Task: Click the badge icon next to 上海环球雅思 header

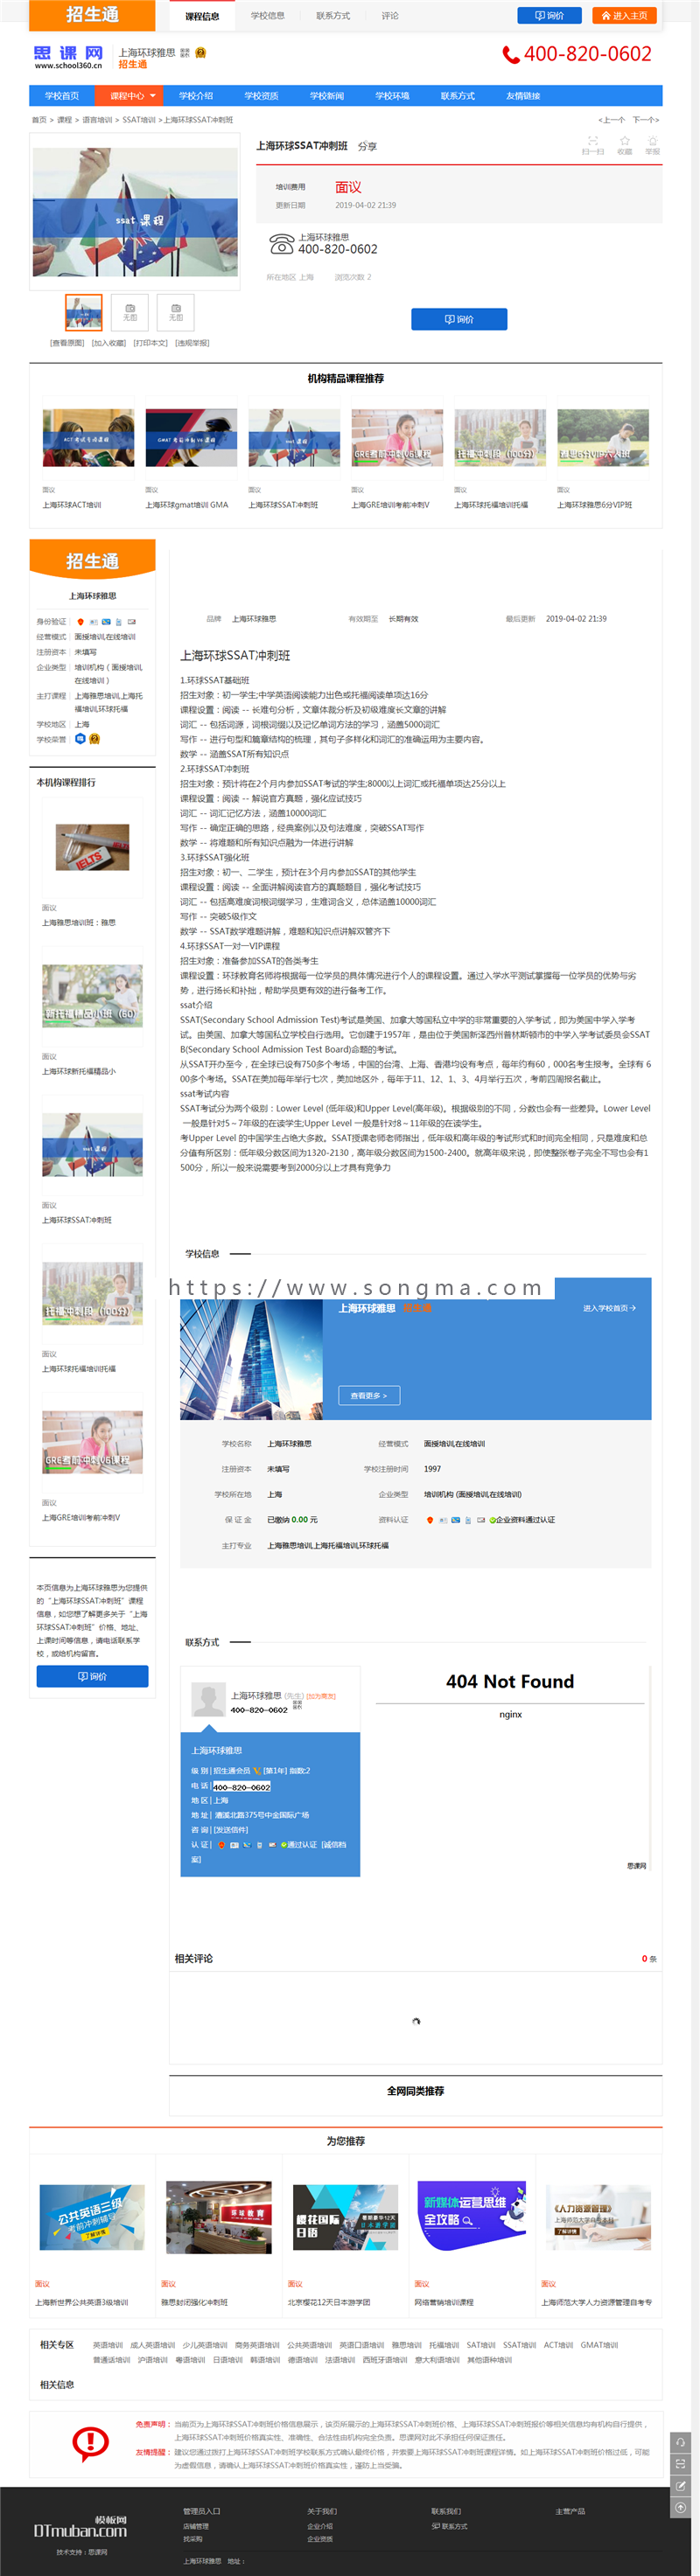Action: coord(200,53)
